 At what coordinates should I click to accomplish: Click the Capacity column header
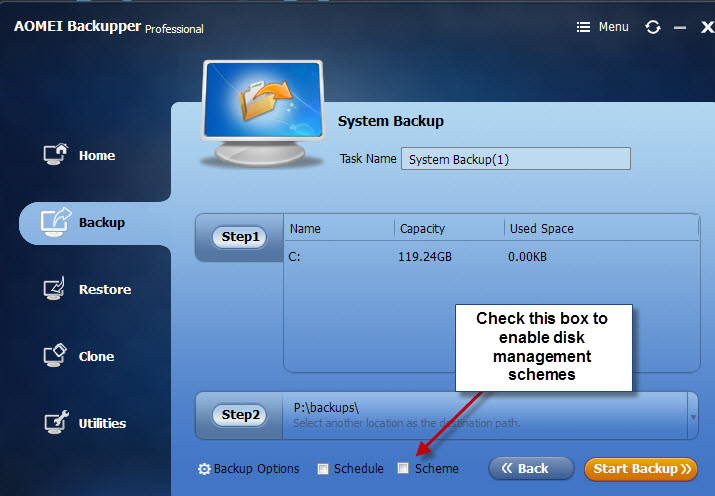[x=422, y=228]
